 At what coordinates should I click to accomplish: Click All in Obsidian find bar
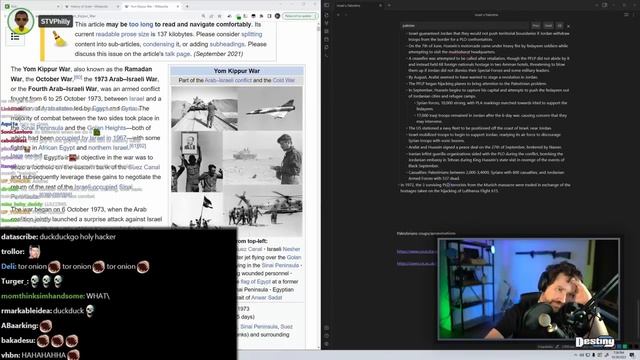pyautogui.click(x=560, y=25)
